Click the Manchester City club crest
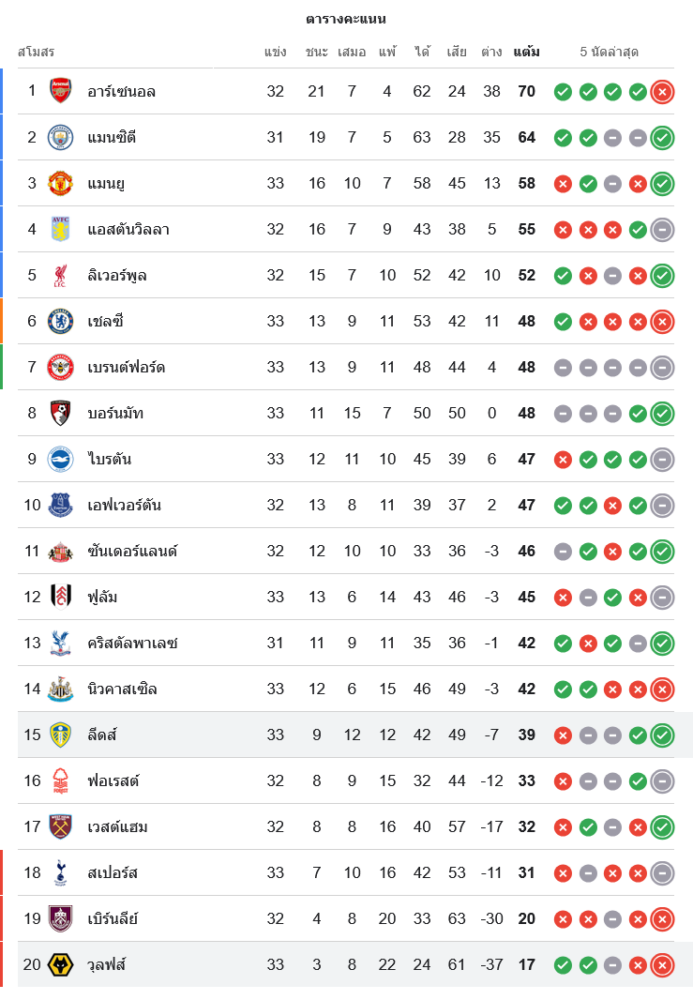The height and width of the screenshot is (1000, 693). (x=61, y=137)
